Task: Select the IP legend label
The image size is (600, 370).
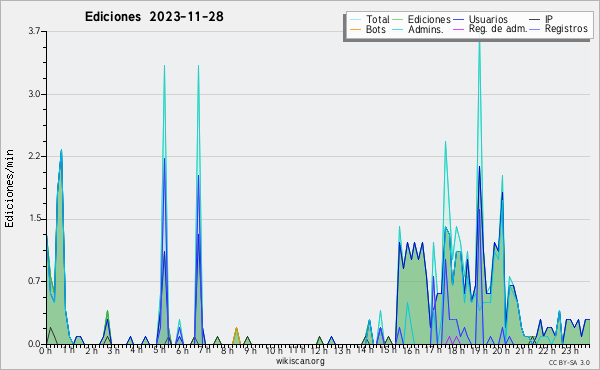Action: click(x=549, y=19)
